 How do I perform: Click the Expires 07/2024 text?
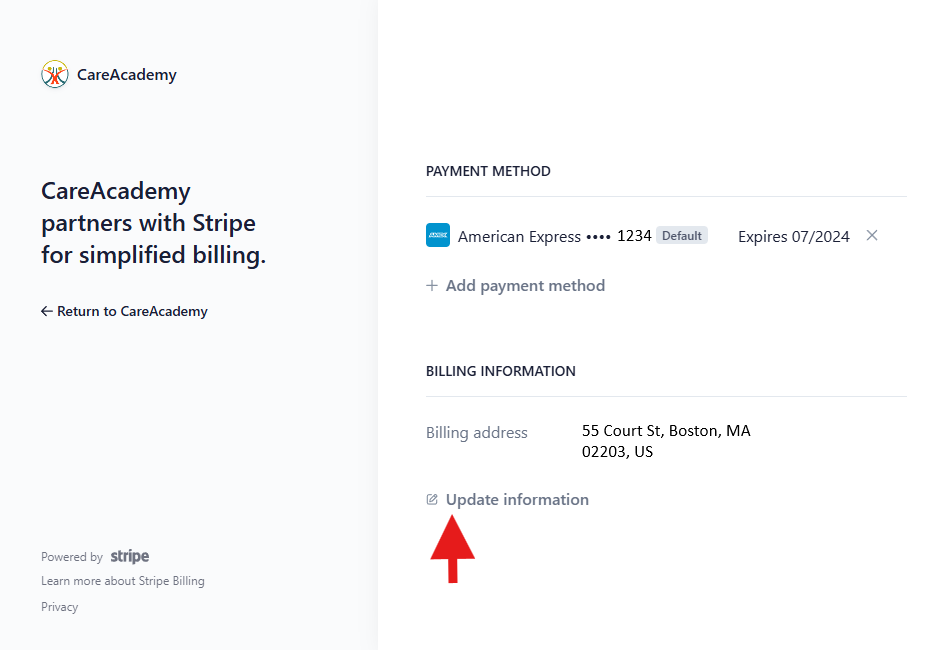tap(794, 236)
